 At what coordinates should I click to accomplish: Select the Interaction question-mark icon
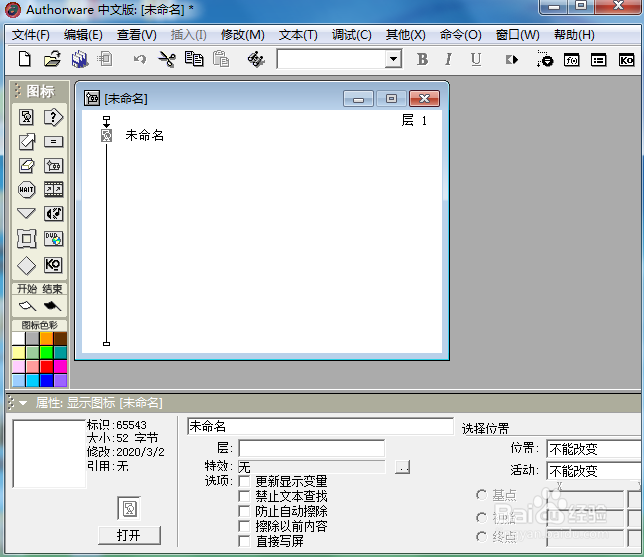tap(53, 117)
